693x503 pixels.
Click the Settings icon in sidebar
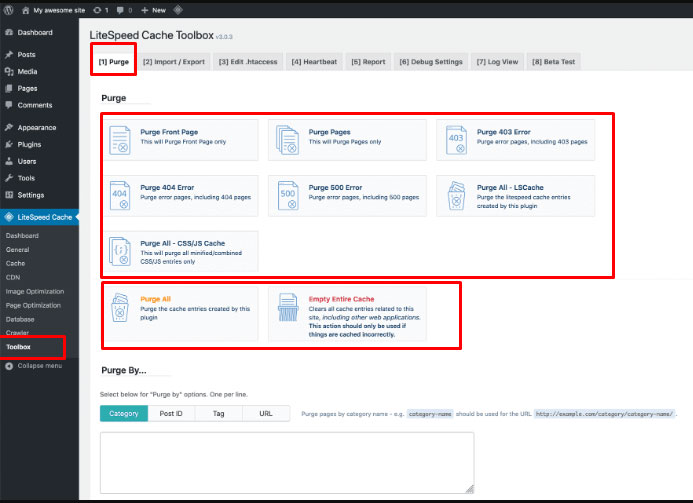tap(9, 195)
